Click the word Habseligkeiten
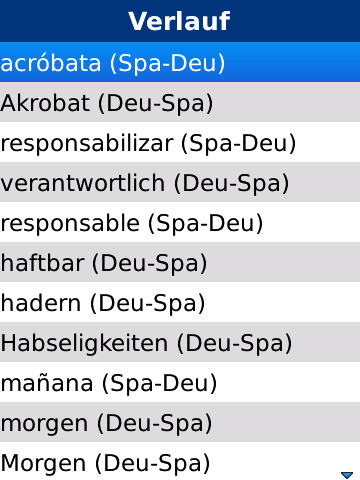The image size is (360, 480). coord(84,344)
